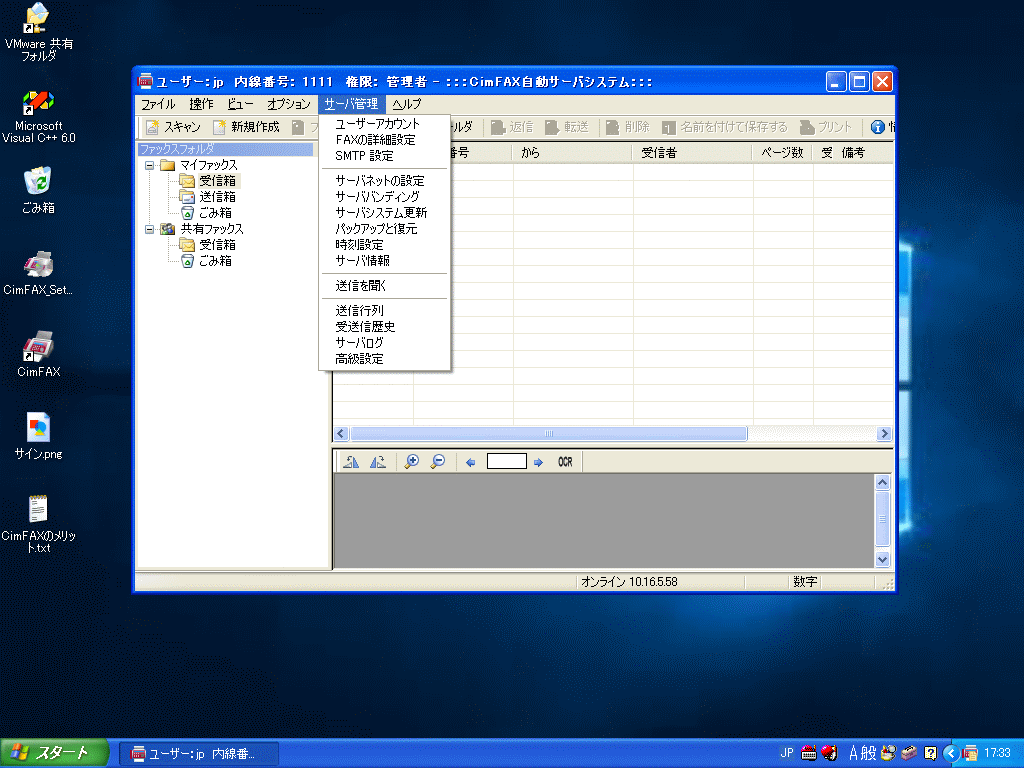Click the 削除 delete toolbar icon
Viewport: 1024px width, 768px height.
pos(613,127)
